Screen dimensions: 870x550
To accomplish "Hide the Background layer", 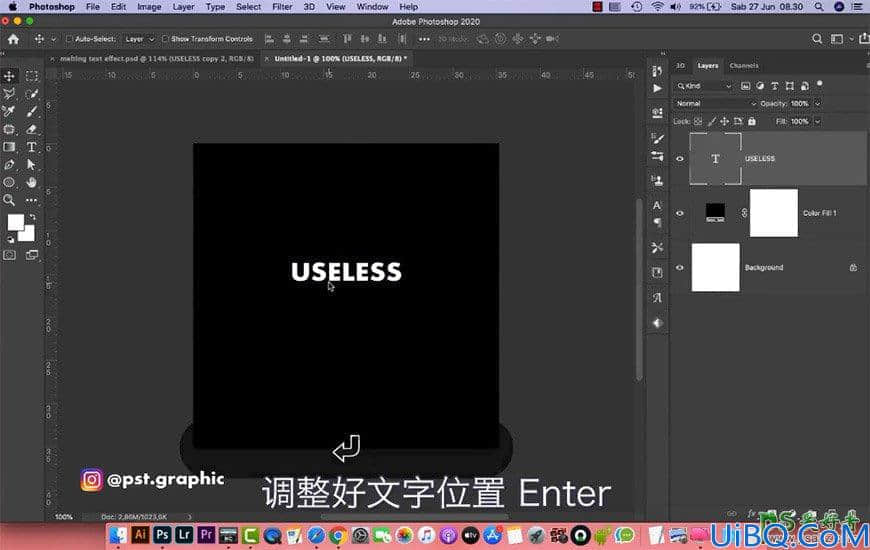I will point(680,268).
